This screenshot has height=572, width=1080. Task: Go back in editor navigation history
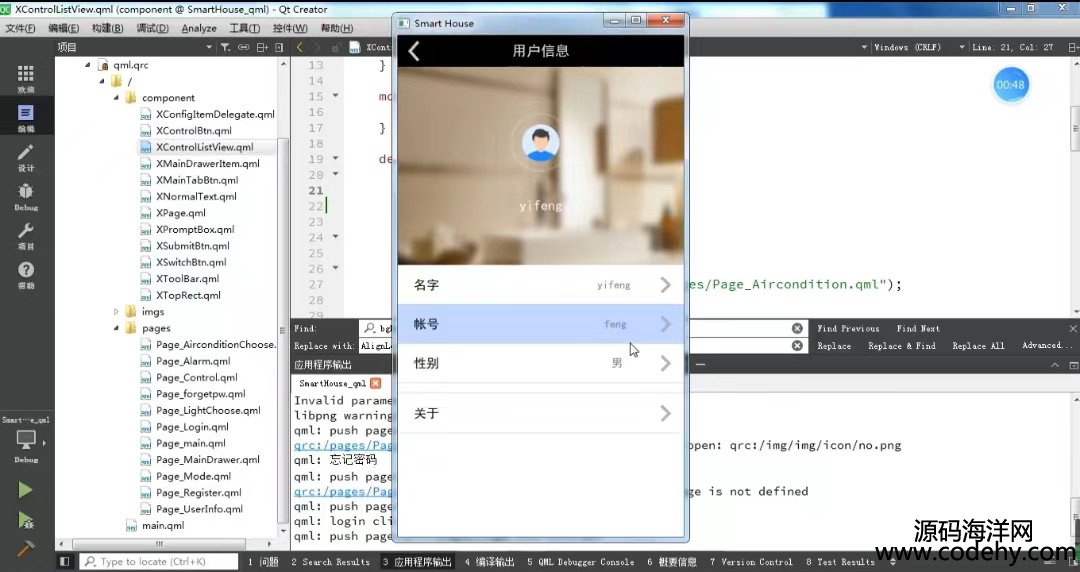tap(300, 47)
